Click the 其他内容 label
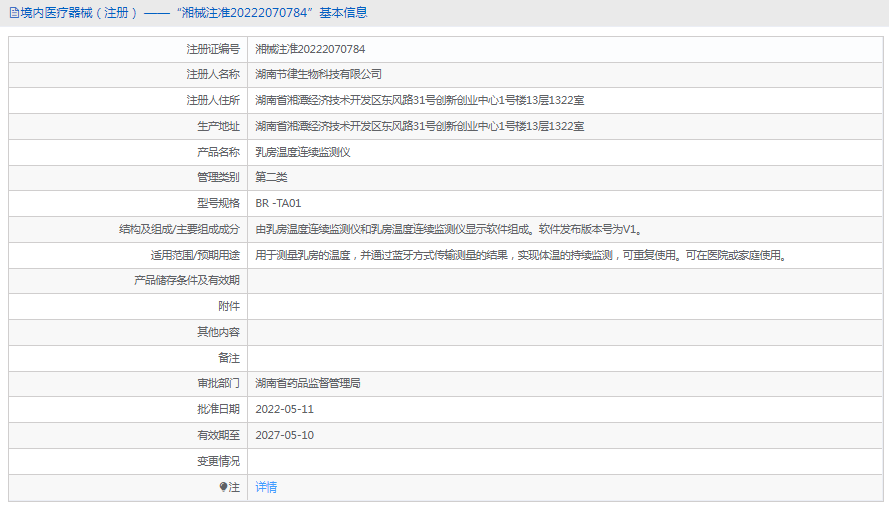Screen dimensions: 889x507 pyautogui.click(x=218, y=332)
